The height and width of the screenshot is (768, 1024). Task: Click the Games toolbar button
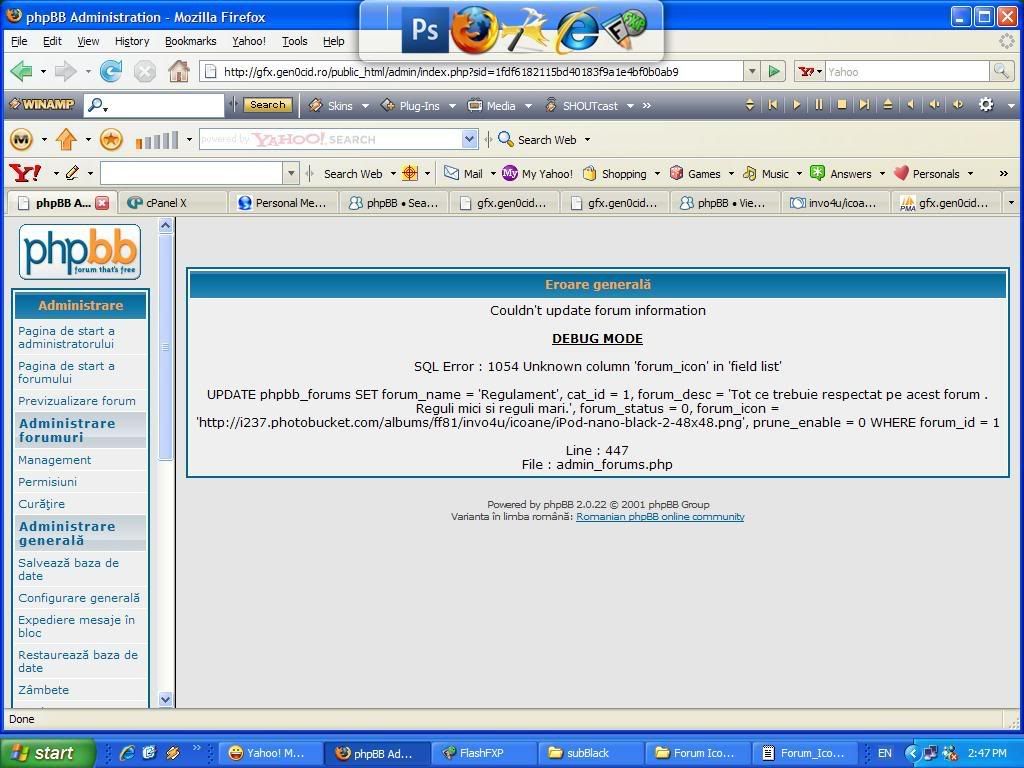(x=696, y=174)
